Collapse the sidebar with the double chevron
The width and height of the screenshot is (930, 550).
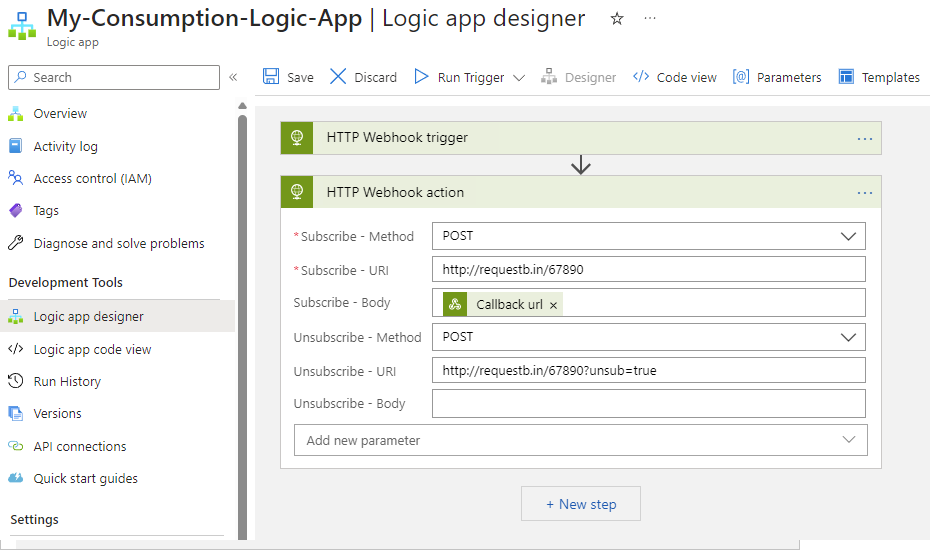pos(233,77)
